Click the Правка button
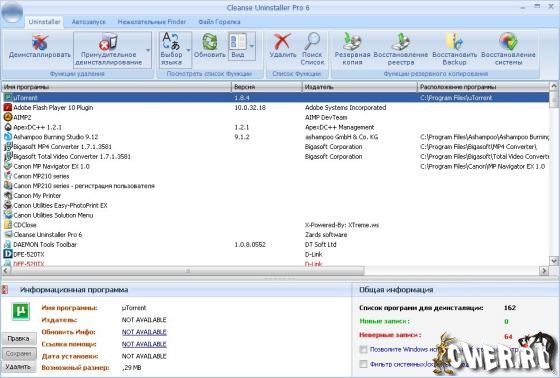The width and height of the screenshot is (560, 378). coord(19,338)
